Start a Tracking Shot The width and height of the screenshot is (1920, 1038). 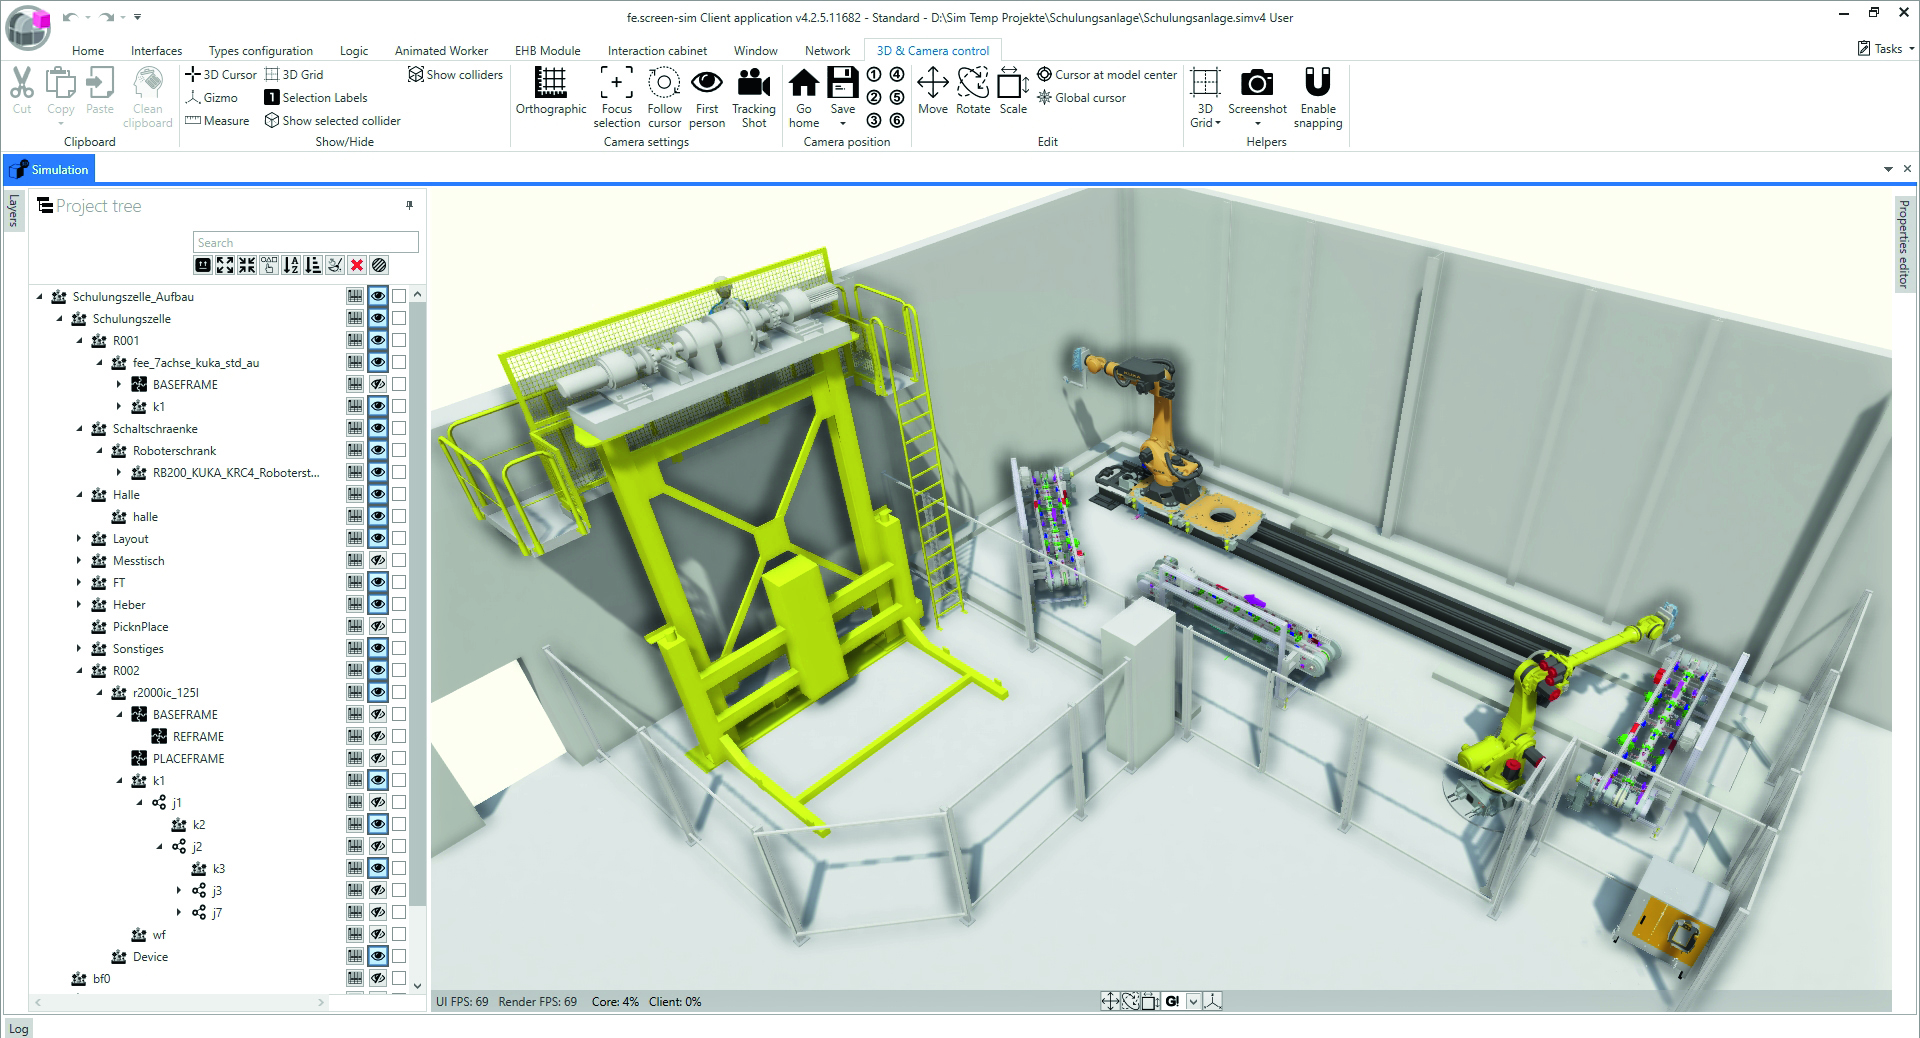(x=753, y=95)
